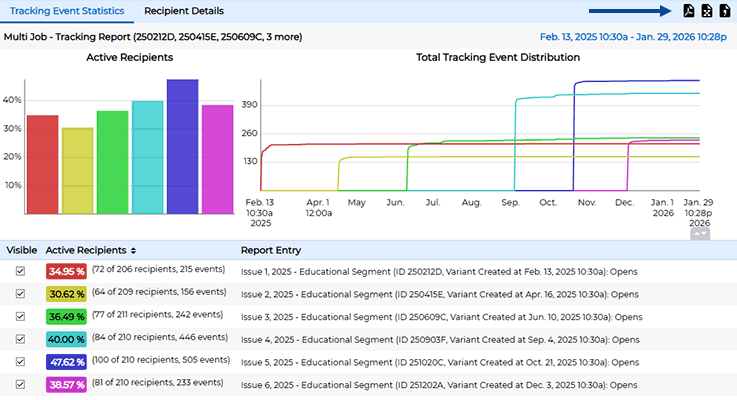Click the red 34.95 % badge
Image resolution: width=737 pixels, height=400 pixels.
pyautogui.click(x=66, y=271)
